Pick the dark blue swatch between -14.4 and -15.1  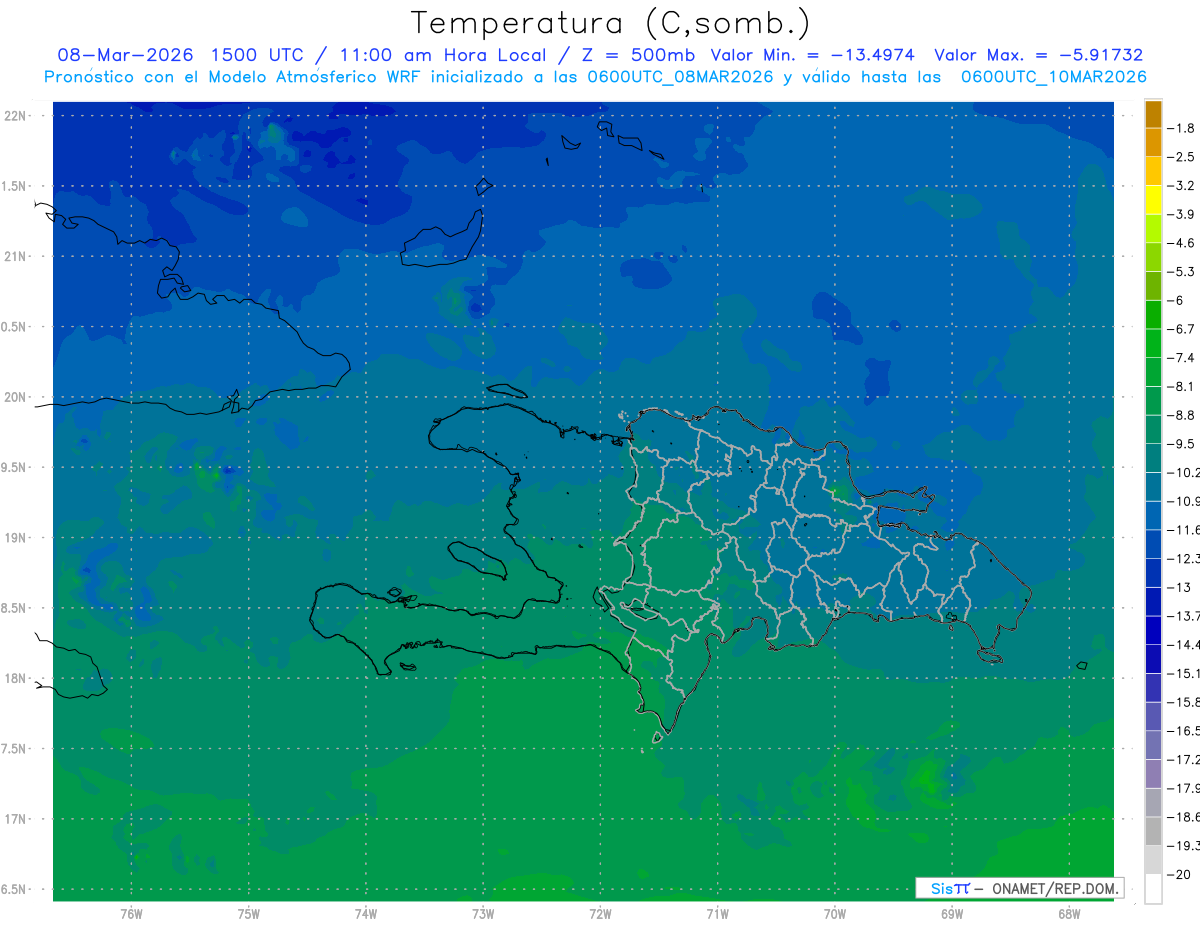[1153, 659]
